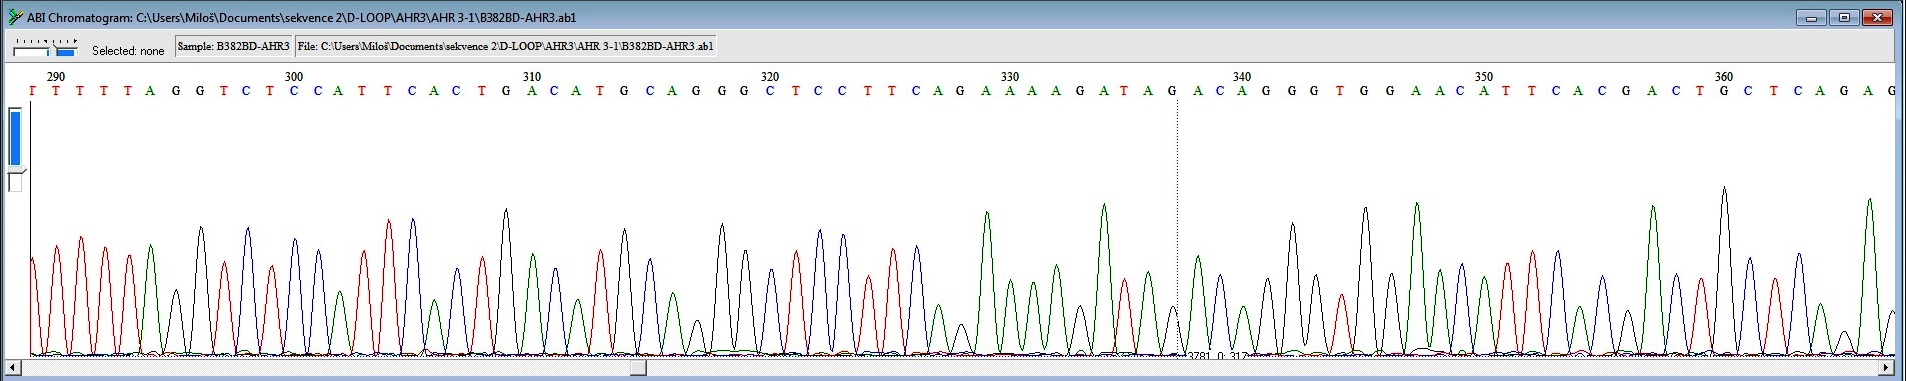Screen dimensions: 1906x381
Task: Click position label 300
Action: coord(294,77)
